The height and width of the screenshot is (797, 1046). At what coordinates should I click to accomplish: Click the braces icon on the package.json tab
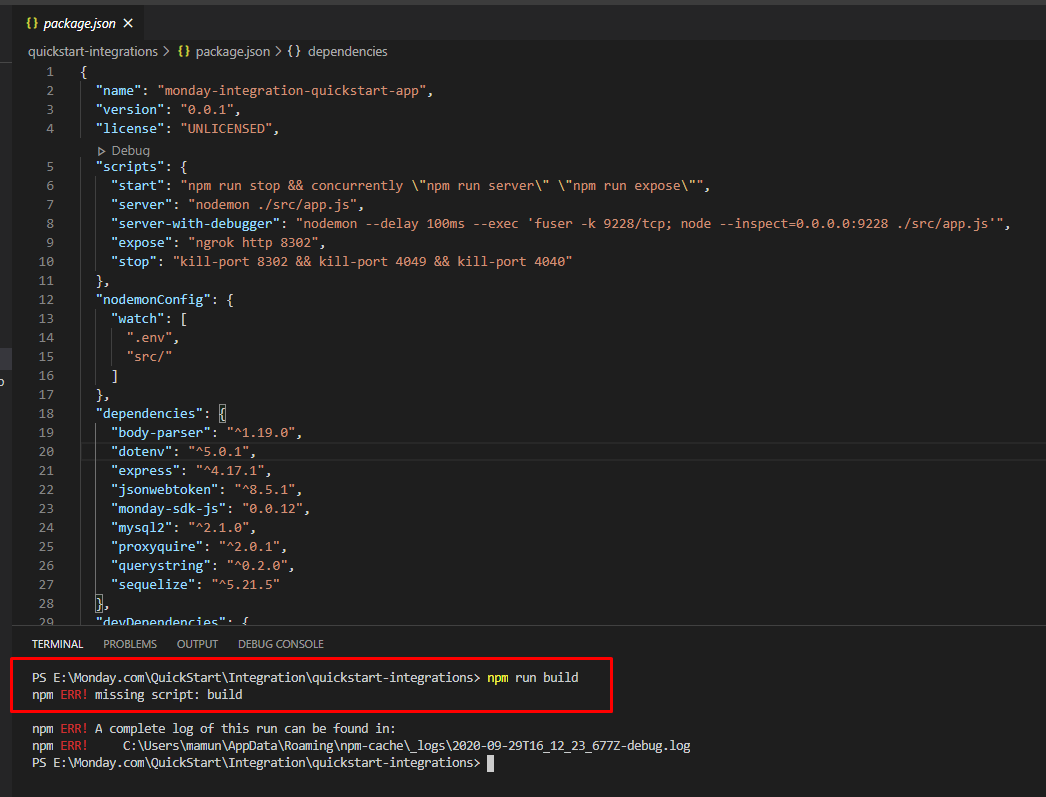[32, 23]
